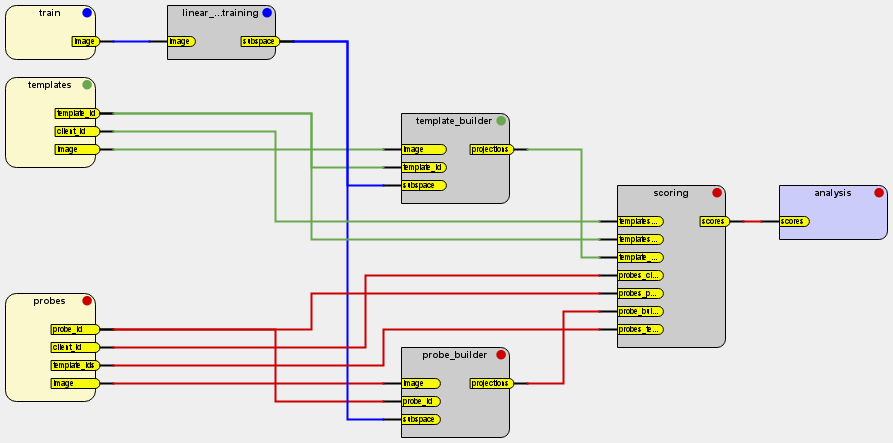The image size is (893, 443).
Task: Click the red dot on the probes block
Action: (x=87, y=301)
